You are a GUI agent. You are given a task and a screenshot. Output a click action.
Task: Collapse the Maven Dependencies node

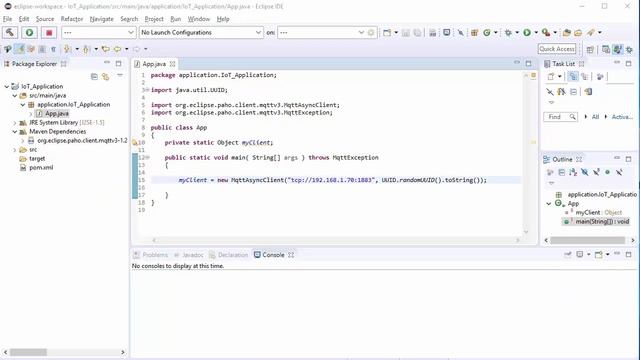[x=15, y=131]
